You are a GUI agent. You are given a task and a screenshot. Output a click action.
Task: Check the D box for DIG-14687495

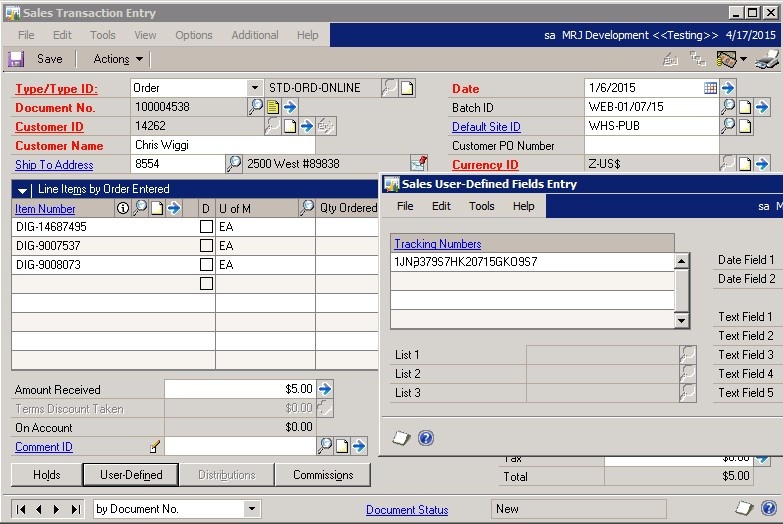click(x=206, y=227)
